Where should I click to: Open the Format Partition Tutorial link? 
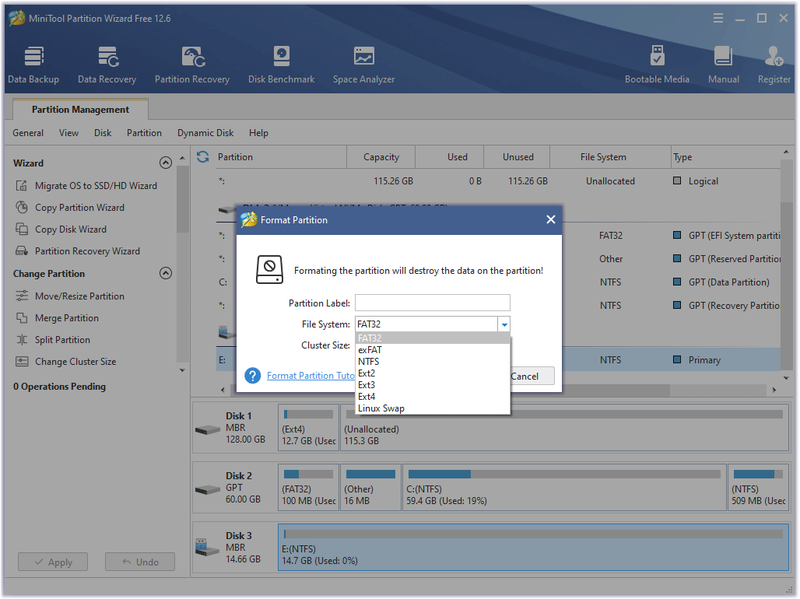point(311,376)
